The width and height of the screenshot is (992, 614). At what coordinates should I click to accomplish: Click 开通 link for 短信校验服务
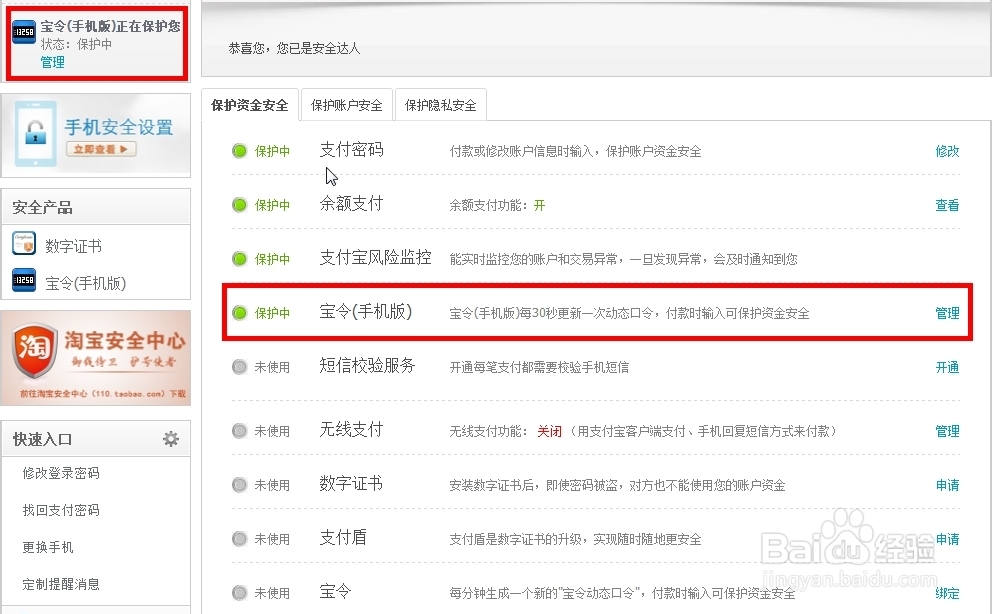(947, 367)
